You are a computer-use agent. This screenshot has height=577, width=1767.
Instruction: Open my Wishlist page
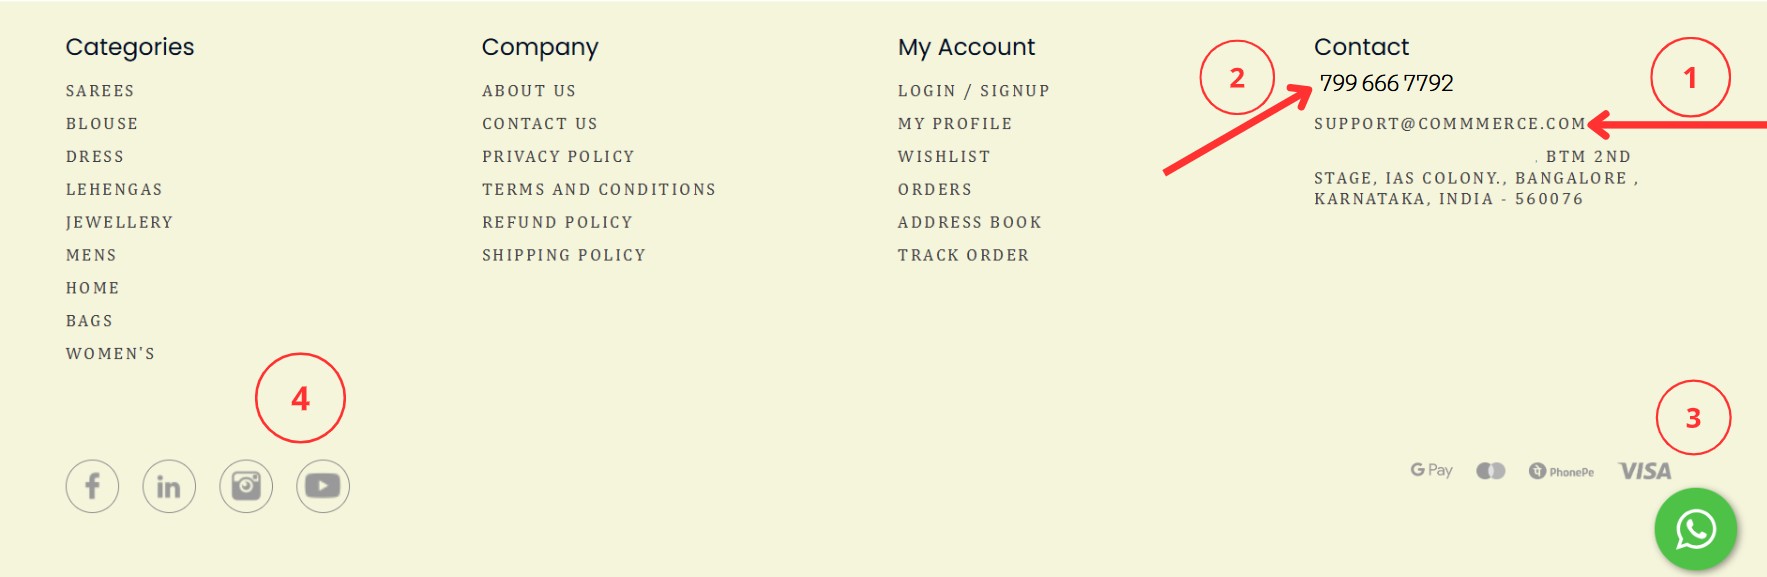click(x=944, y=157)
